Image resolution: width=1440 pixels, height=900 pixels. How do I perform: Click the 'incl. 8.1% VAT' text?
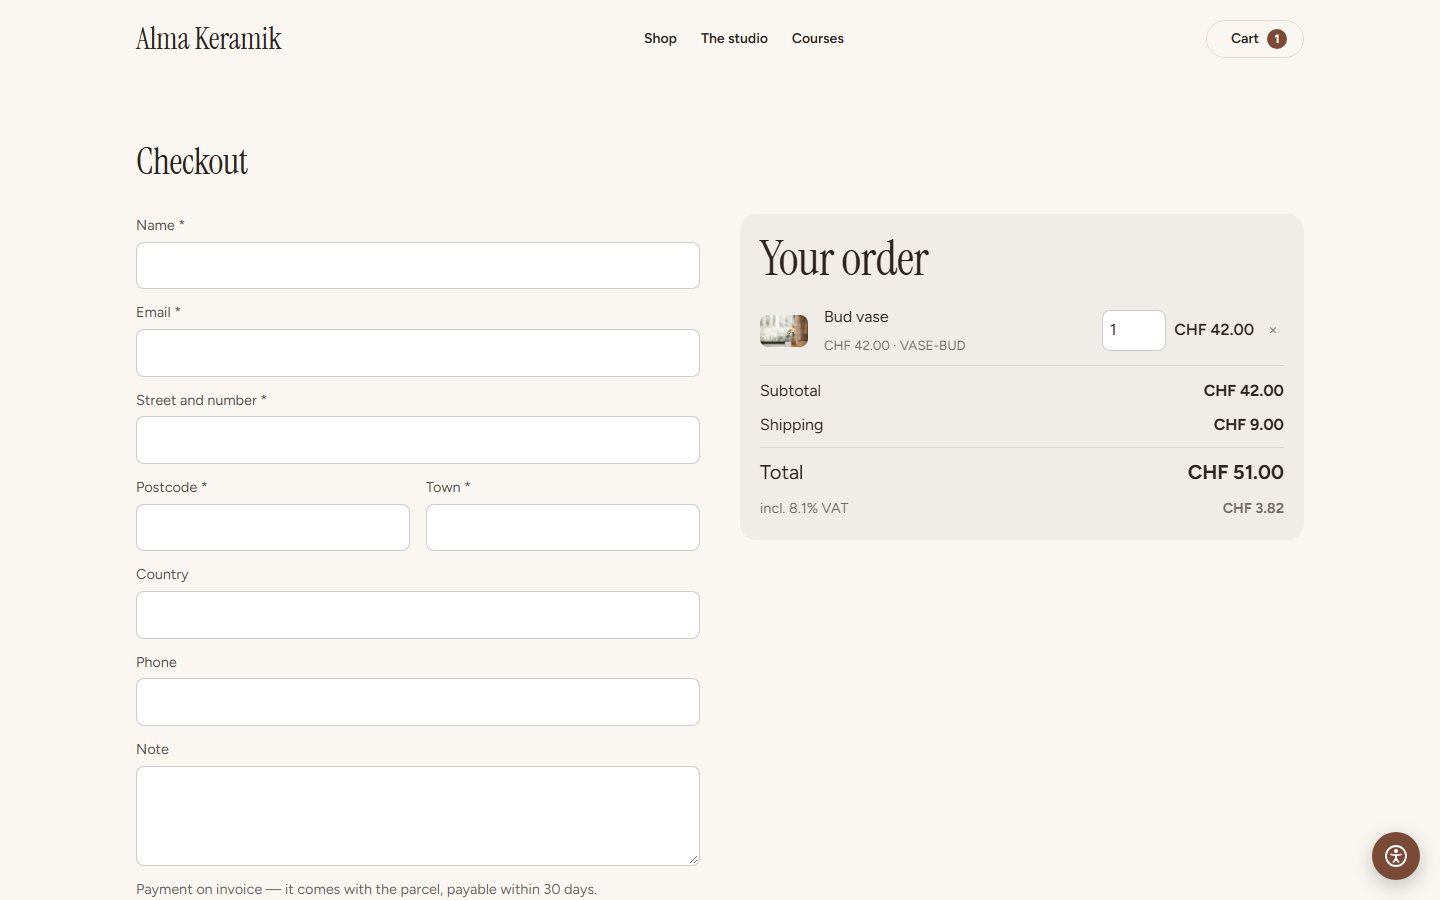[804, 508]
